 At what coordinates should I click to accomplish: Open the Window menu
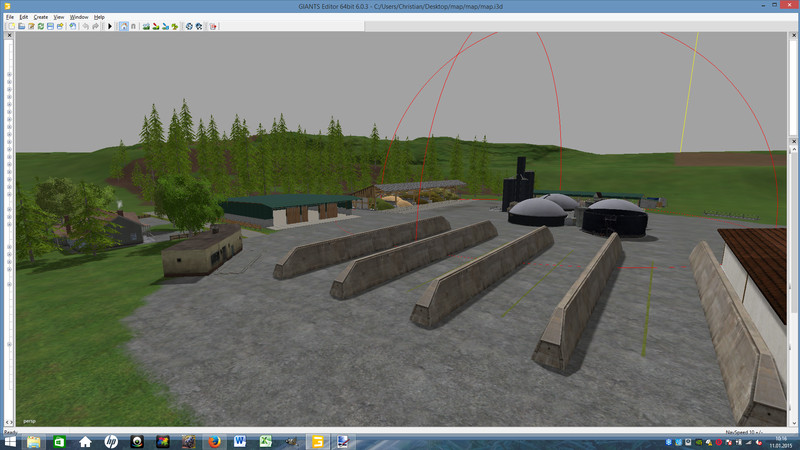(x=79, y=17)
